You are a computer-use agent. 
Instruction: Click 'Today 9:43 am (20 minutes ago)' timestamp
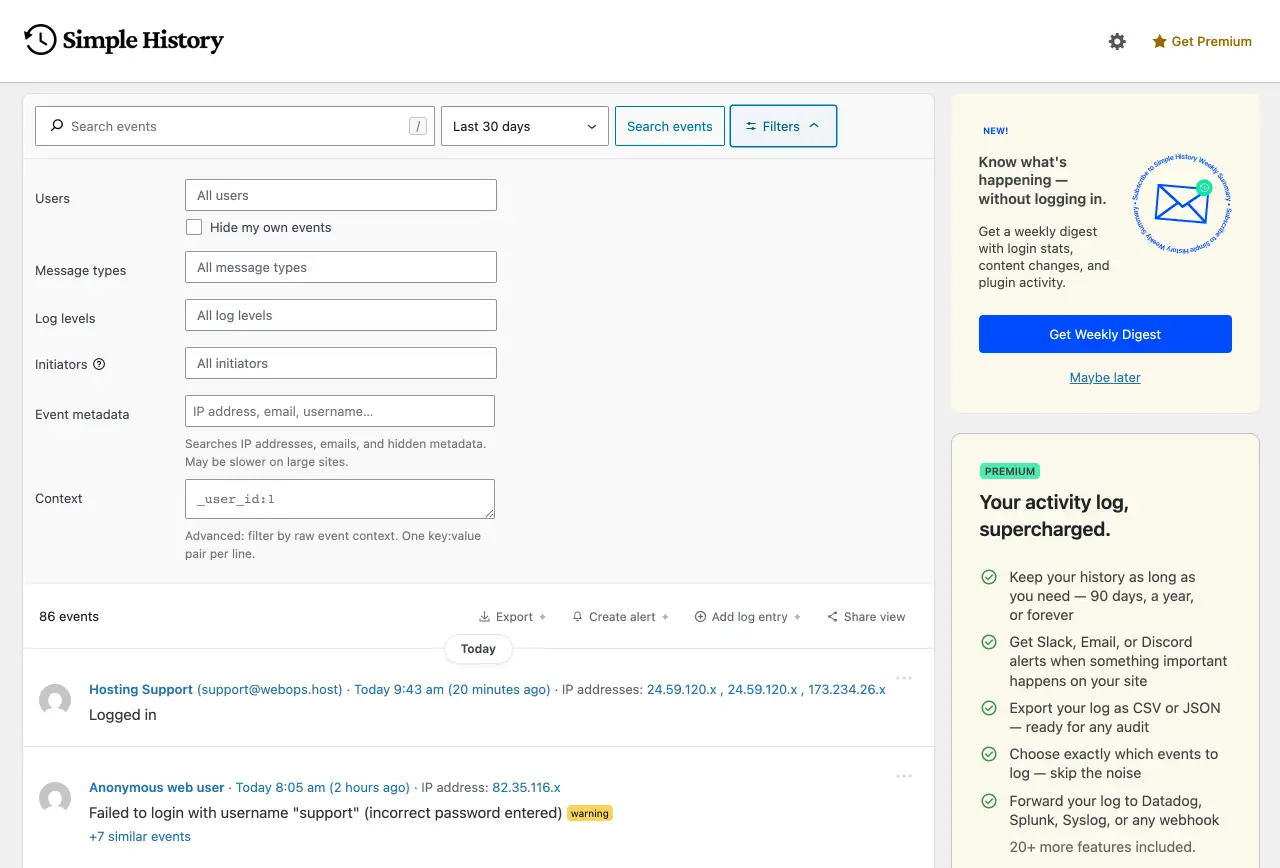(452, 689)
